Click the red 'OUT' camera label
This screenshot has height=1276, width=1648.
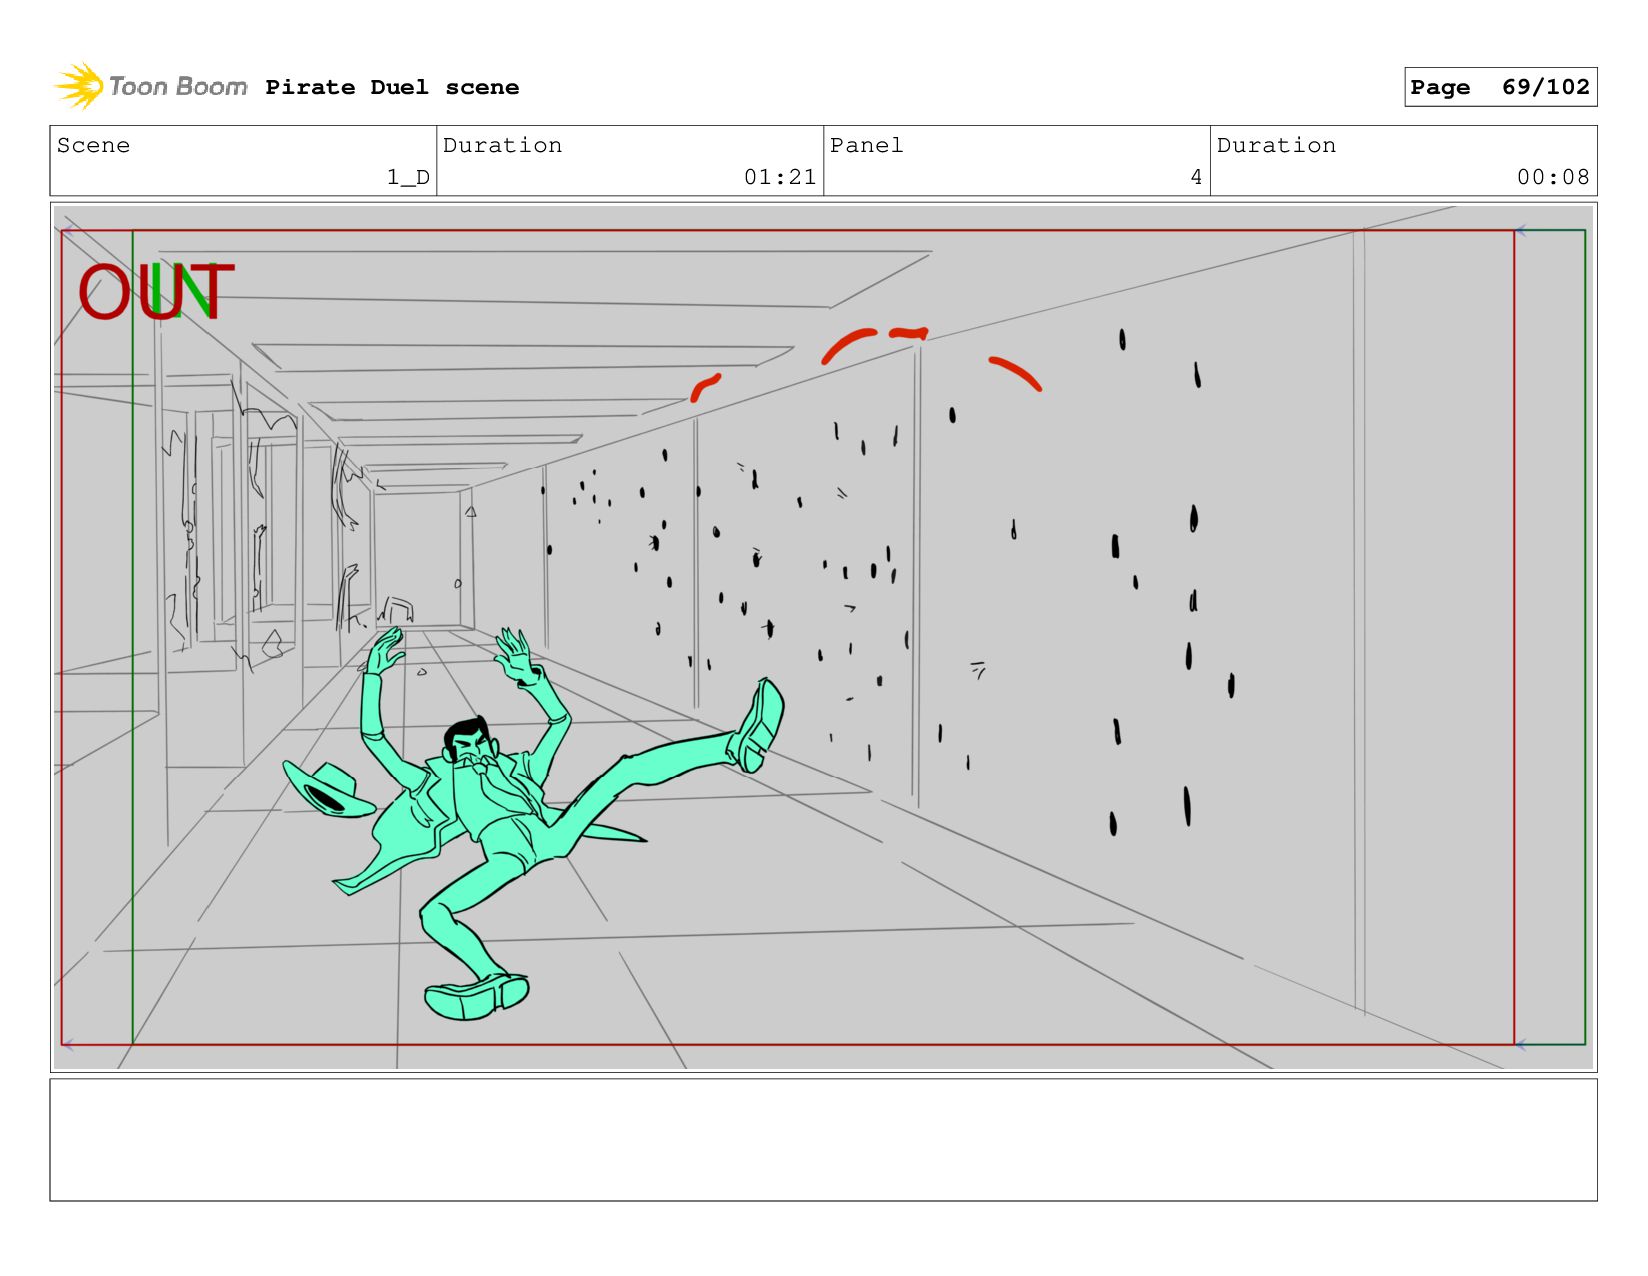(156, 292)
